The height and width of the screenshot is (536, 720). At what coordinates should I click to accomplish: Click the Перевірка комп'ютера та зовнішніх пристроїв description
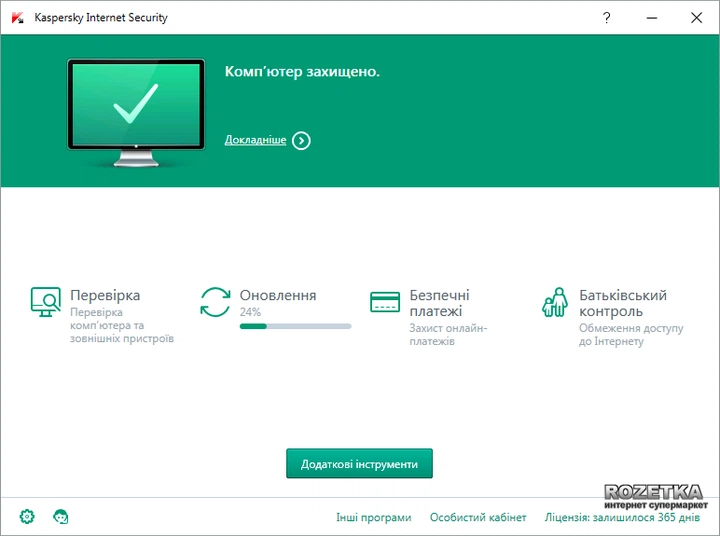coord(122,325)
